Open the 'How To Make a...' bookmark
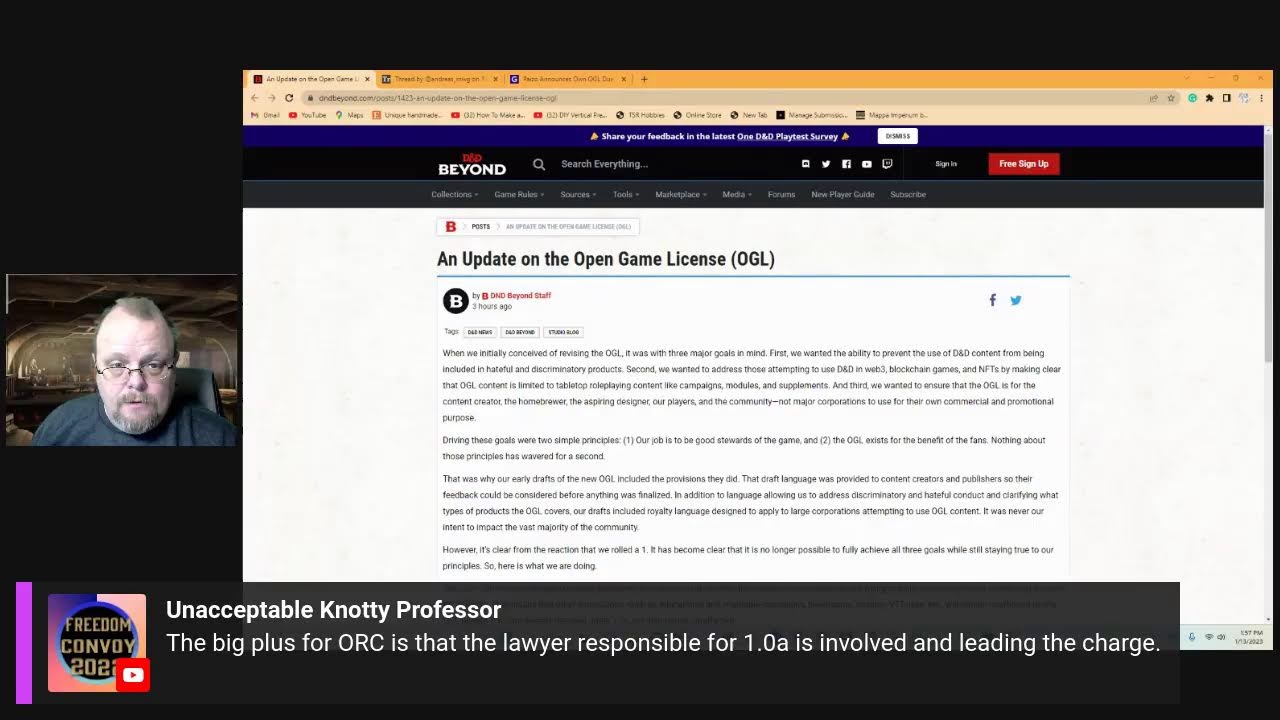The image size is (1280, 720). click(x=488, y=115)
